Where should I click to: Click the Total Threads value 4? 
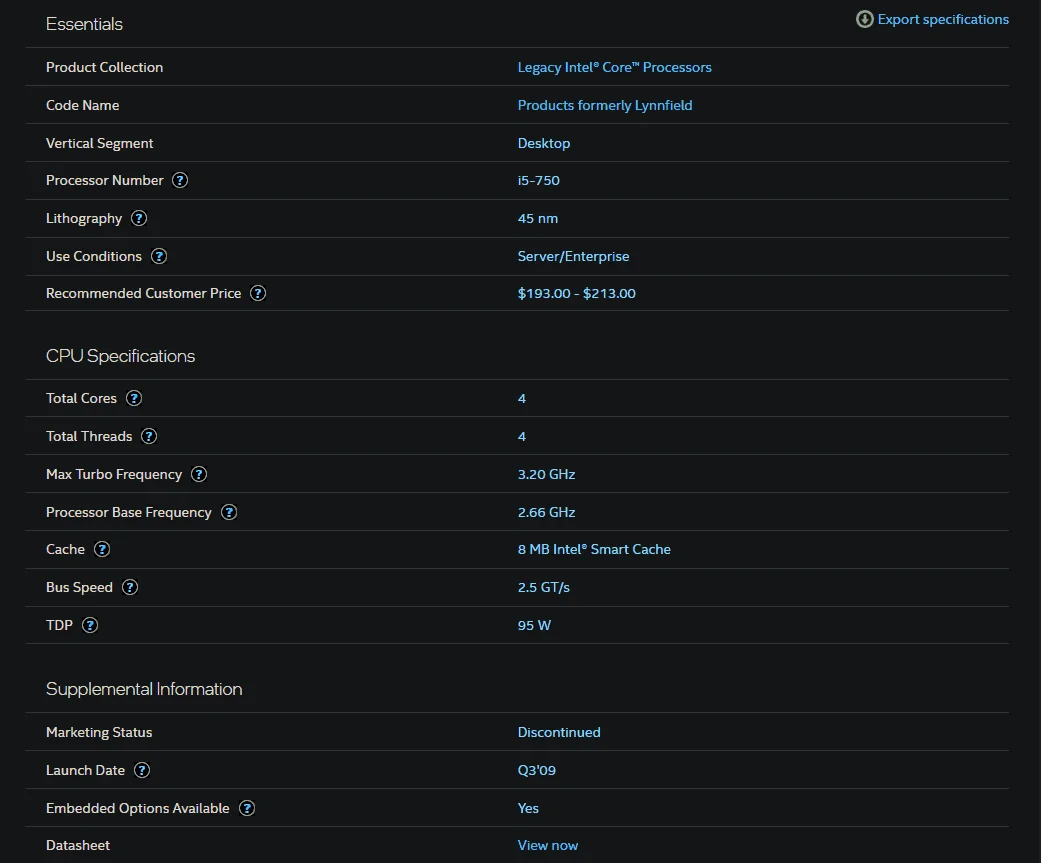tap(522, 436)
